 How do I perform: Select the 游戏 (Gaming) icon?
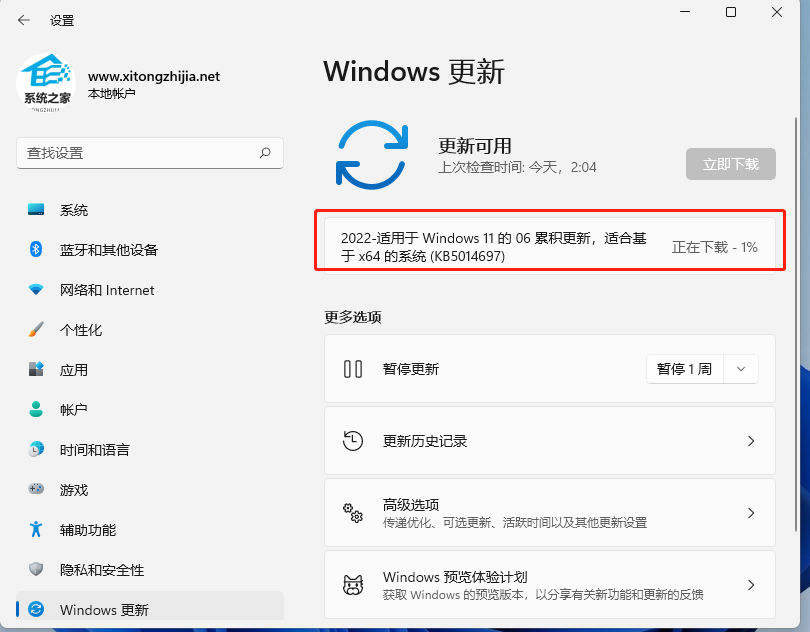[x=34, y=489]
